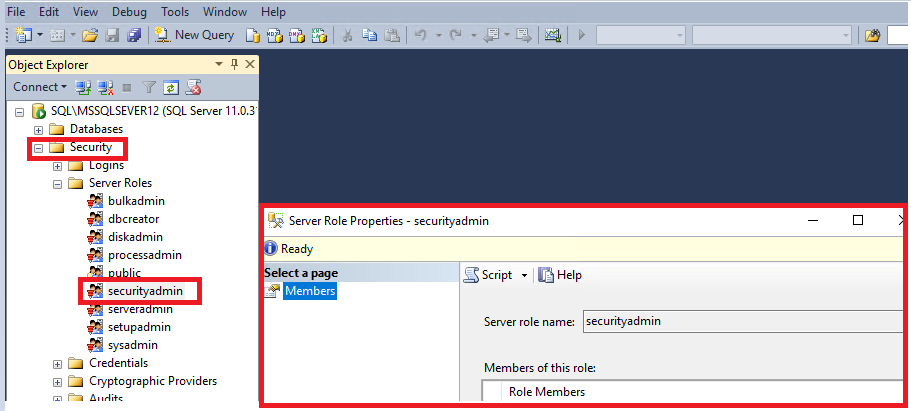Image resolution: width=911 pixels, height=411 pixels.
Task: Open the File menu
Action: coord(16,12)
